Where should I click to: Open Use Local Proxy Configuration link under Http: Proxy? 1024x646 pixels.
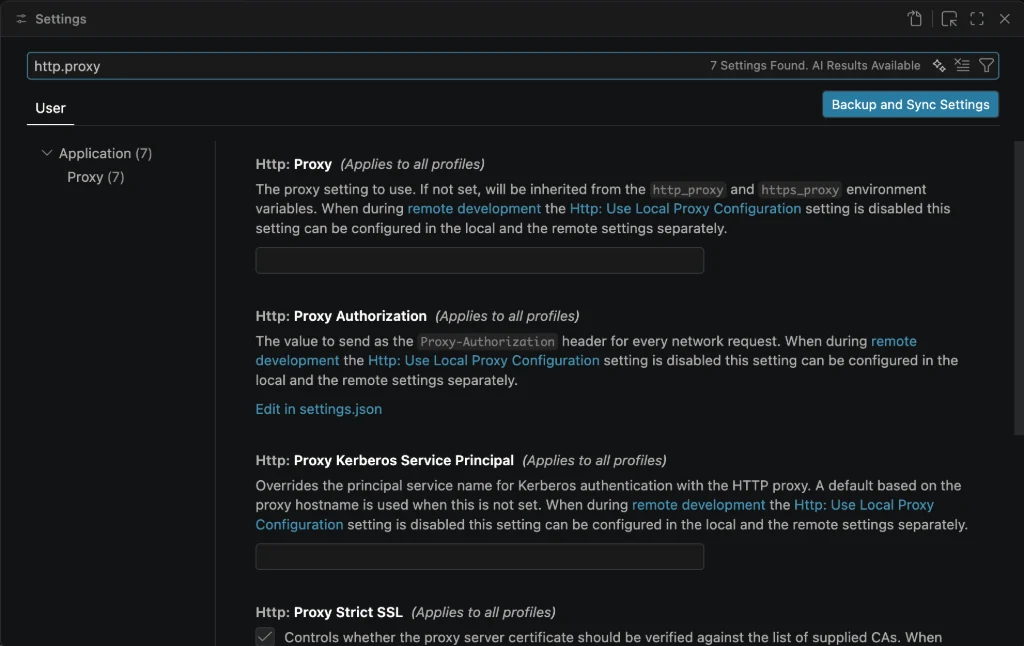coord(685,208)
